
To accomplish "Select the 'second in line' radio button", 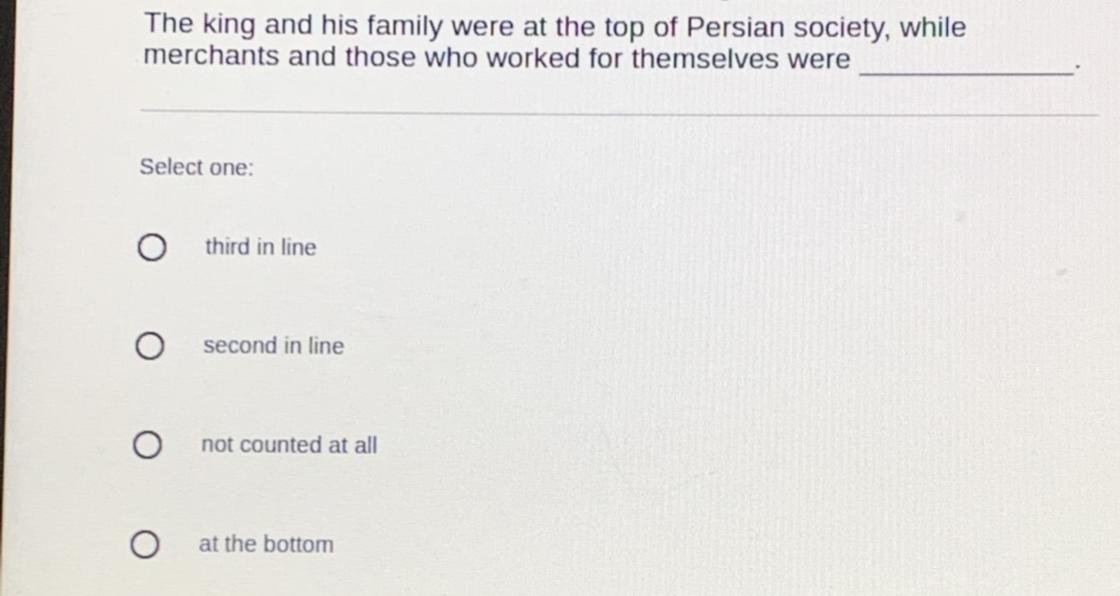I will (149, 347).
